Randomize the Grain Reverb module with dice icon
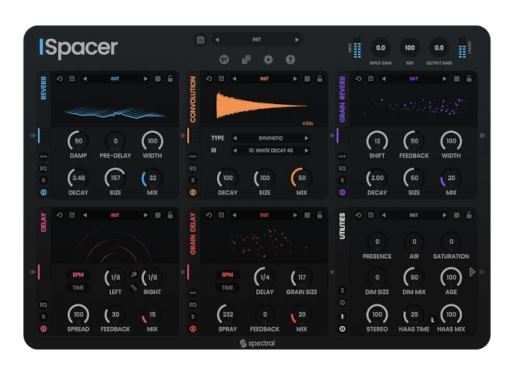Image resolution: width=514 pixels, height=375 pixels. click(456, 79)
